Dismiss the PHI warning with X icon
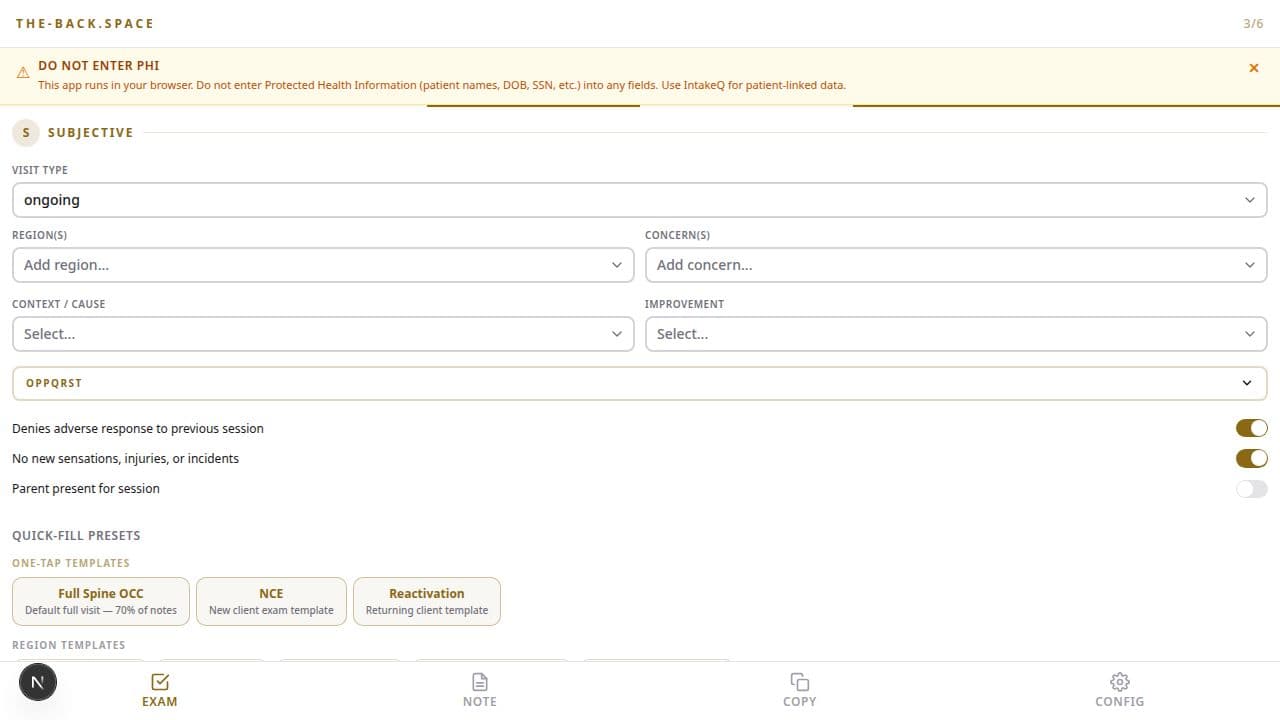Screen dimensions: 1280x720 point(1253,68)
